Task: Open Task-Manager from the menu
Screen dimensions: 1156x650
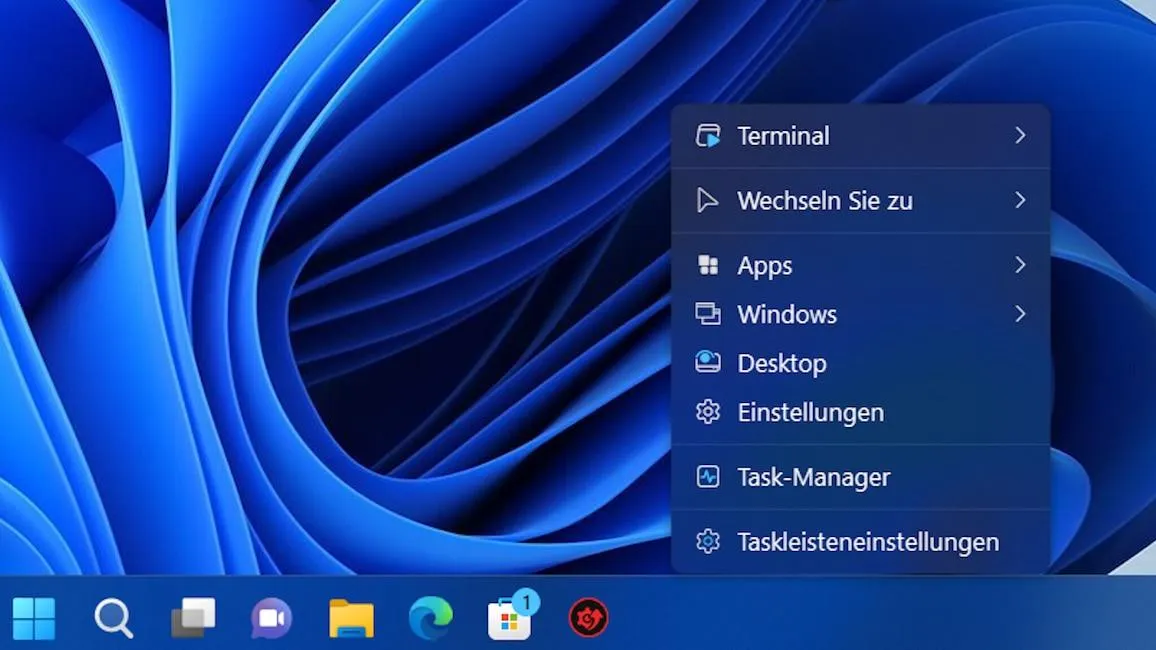Action: [x=860, y=477]
